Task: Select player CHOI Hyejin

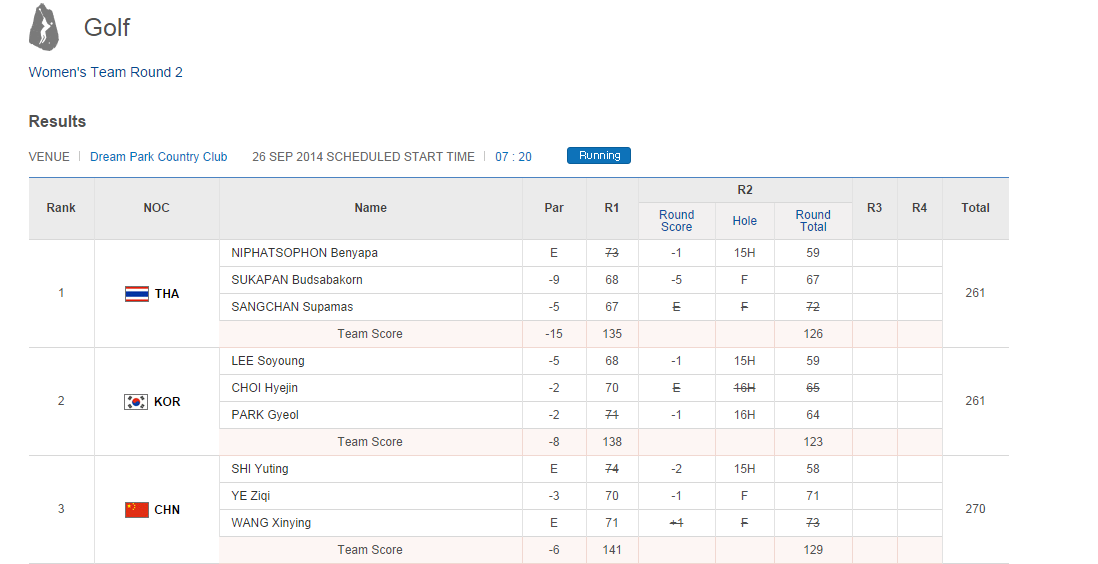Action: pyautogui.click(x=265, y=388)
